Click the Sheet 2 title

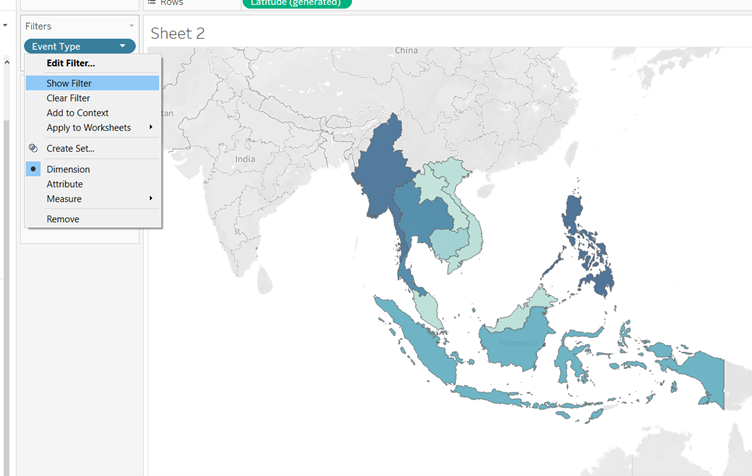[x=177, y=33]
